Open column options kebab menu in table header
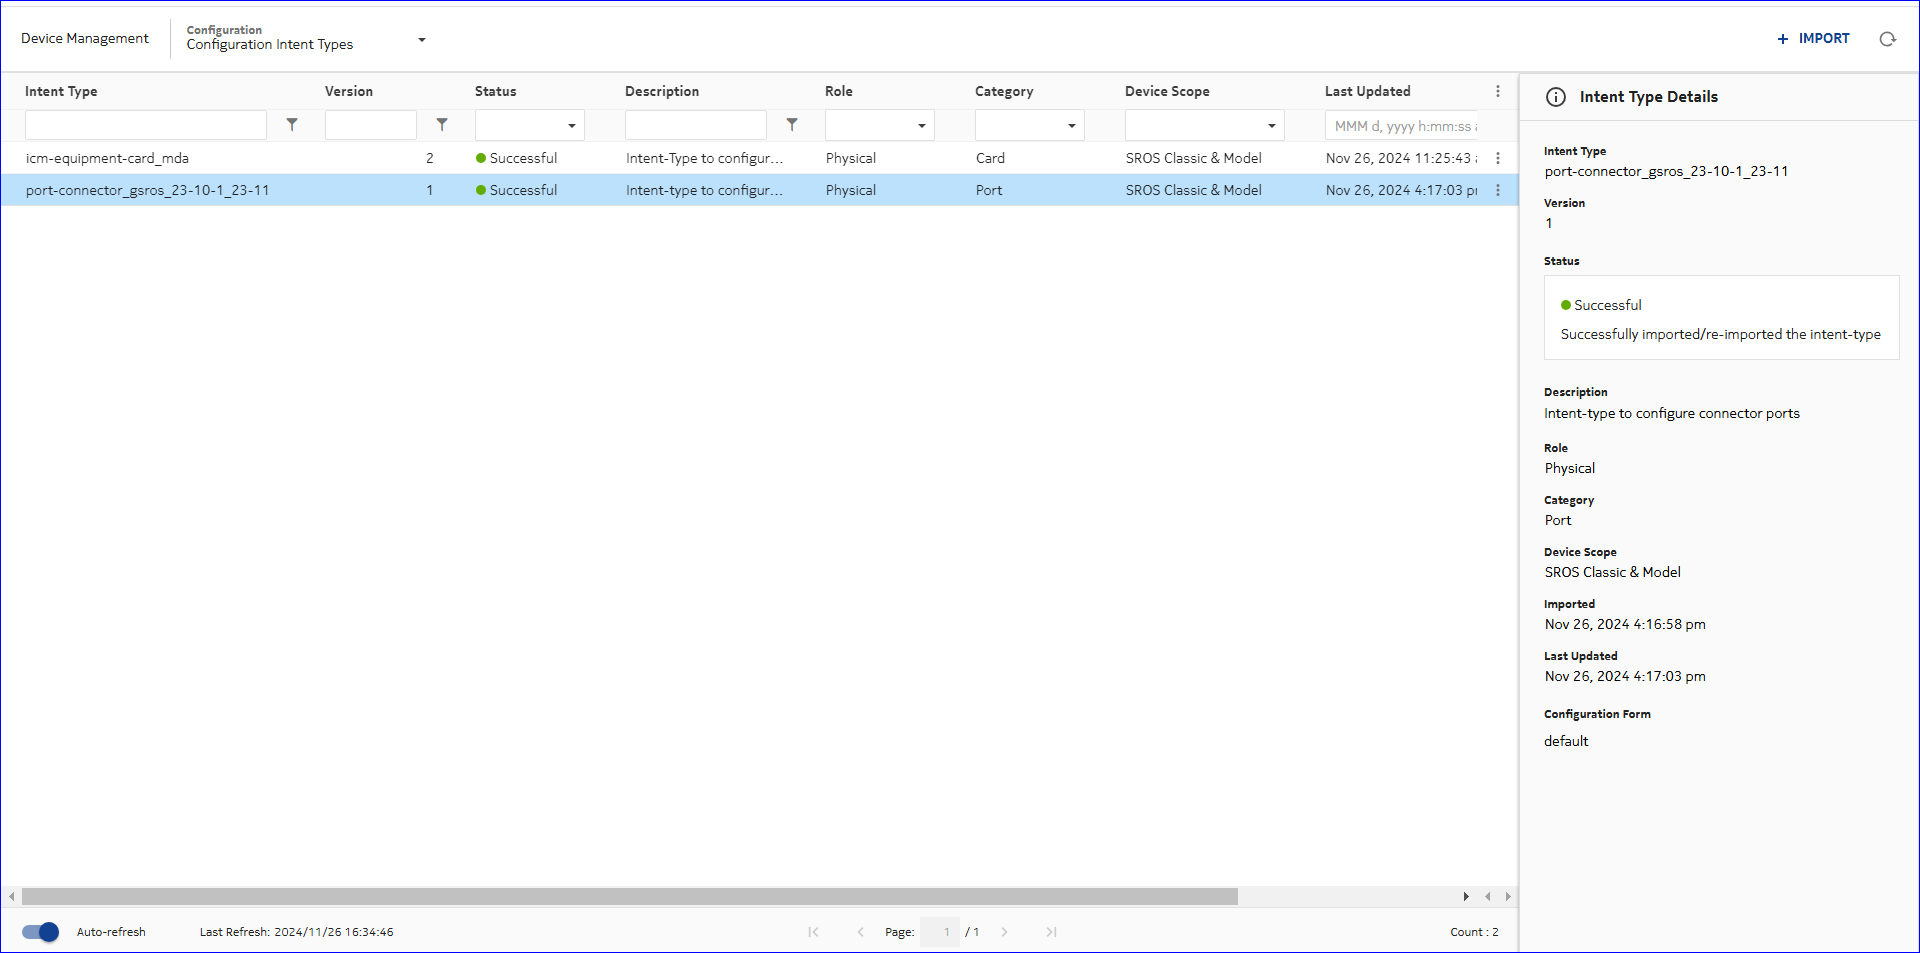Viewport: 1920px width, 953px height. tap(1497, 91)
